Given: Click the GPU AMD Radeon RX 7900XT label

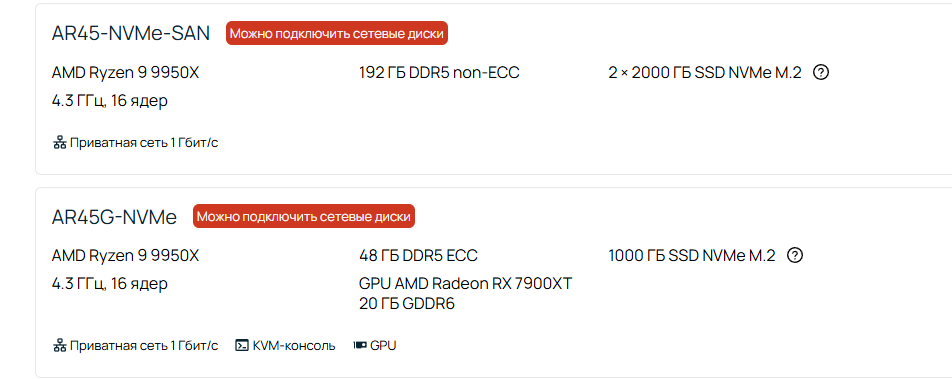Looking at the screenshot, I should point(466,284).
